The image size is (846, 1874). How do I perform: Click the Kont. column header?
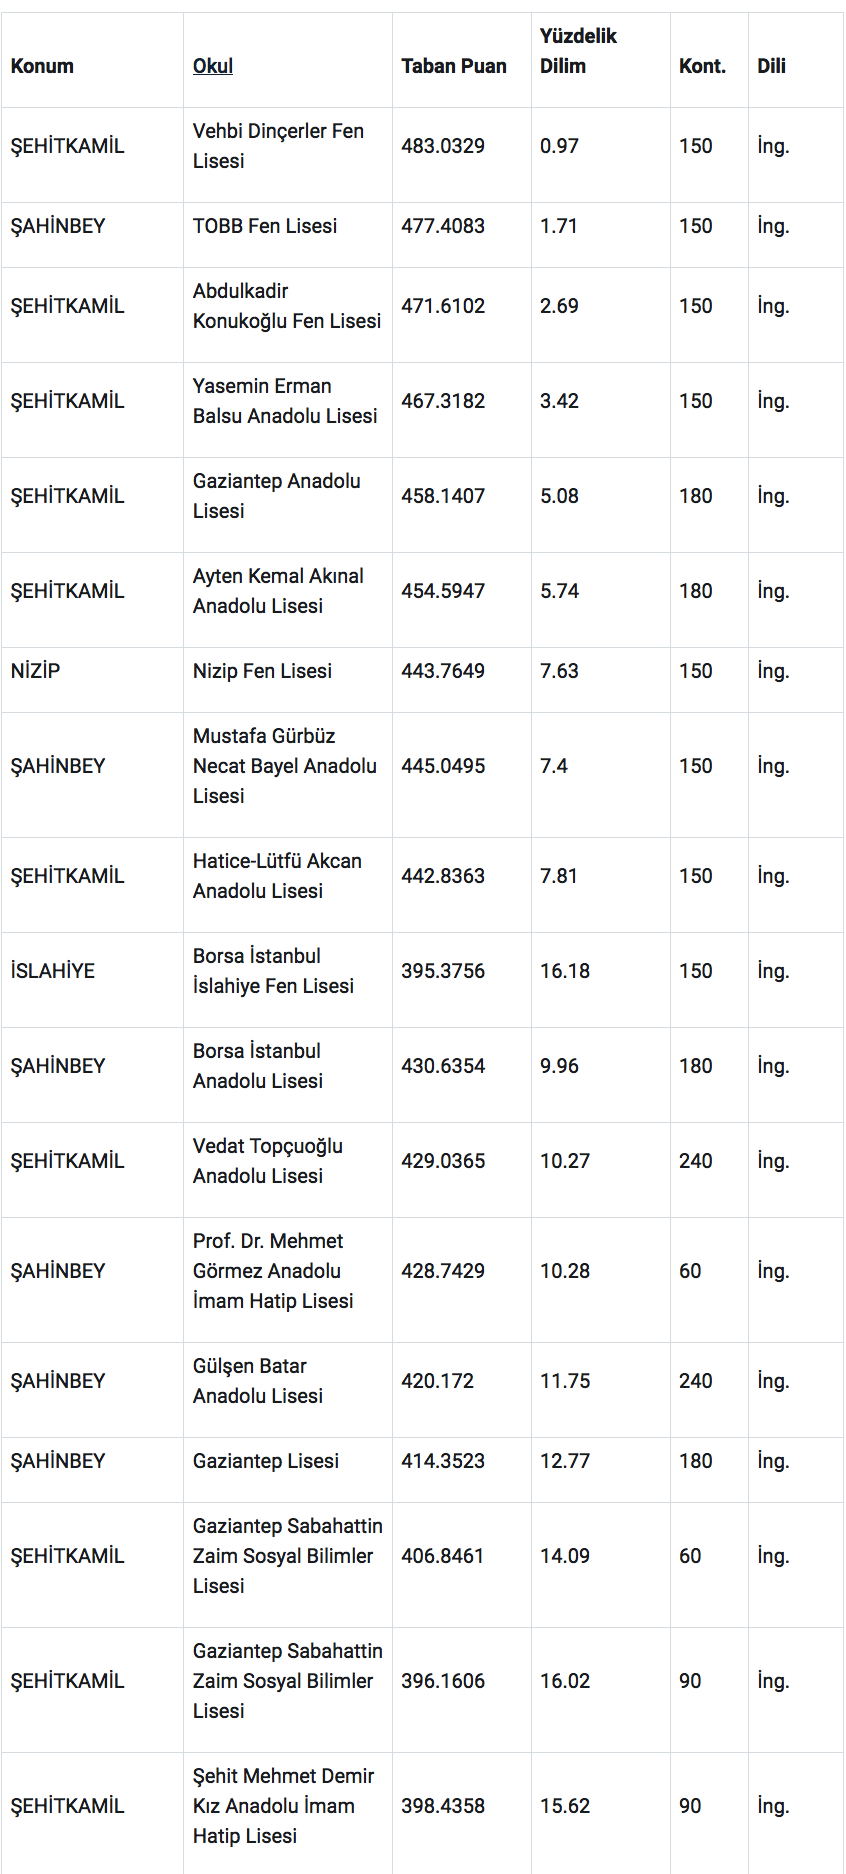702,66
